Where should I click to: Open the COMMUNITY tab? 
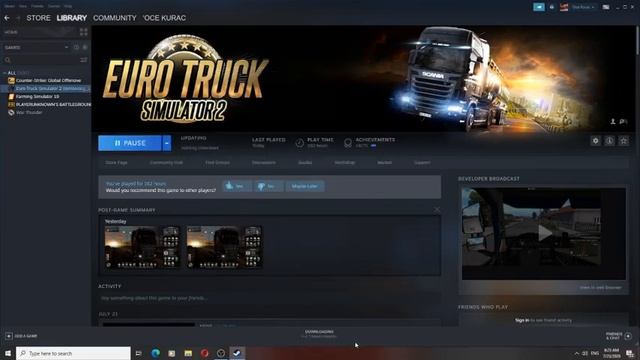pos(115,18)
